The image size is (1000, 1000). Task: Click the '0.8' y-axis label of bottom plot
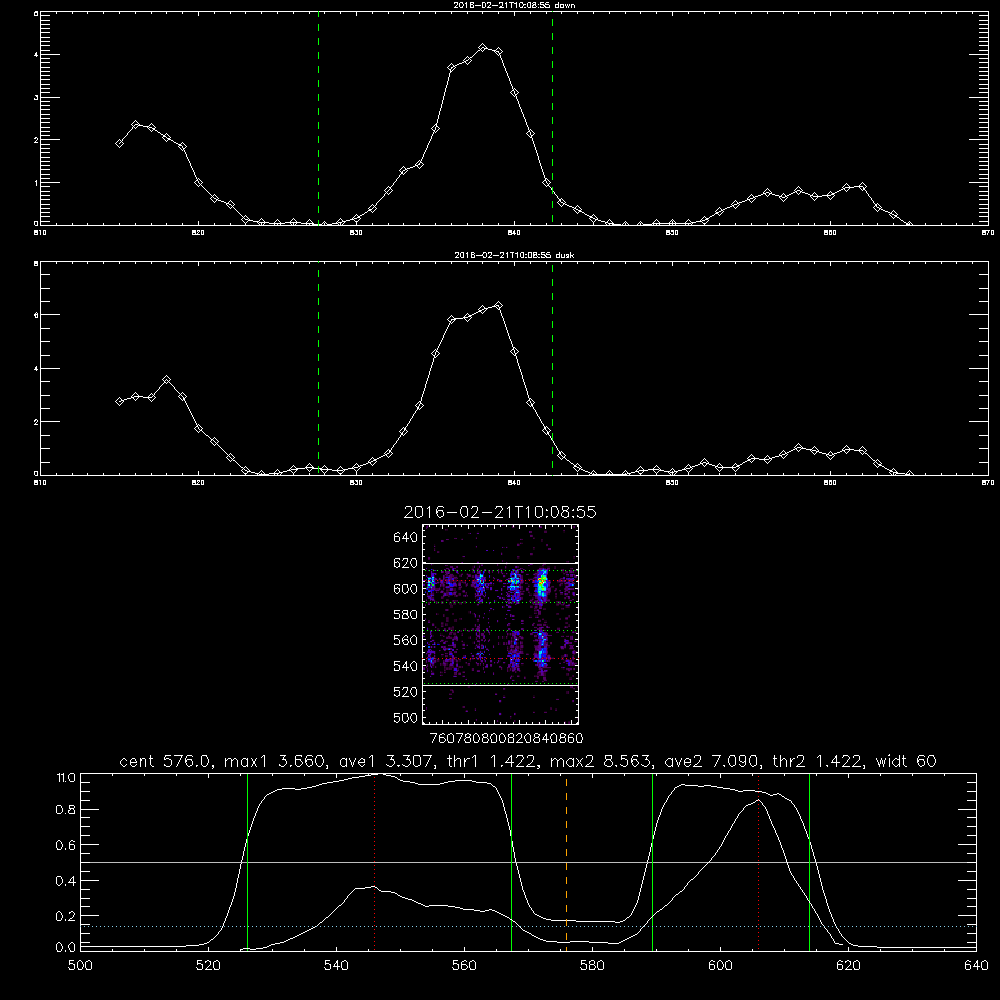[x=66, y=810]
